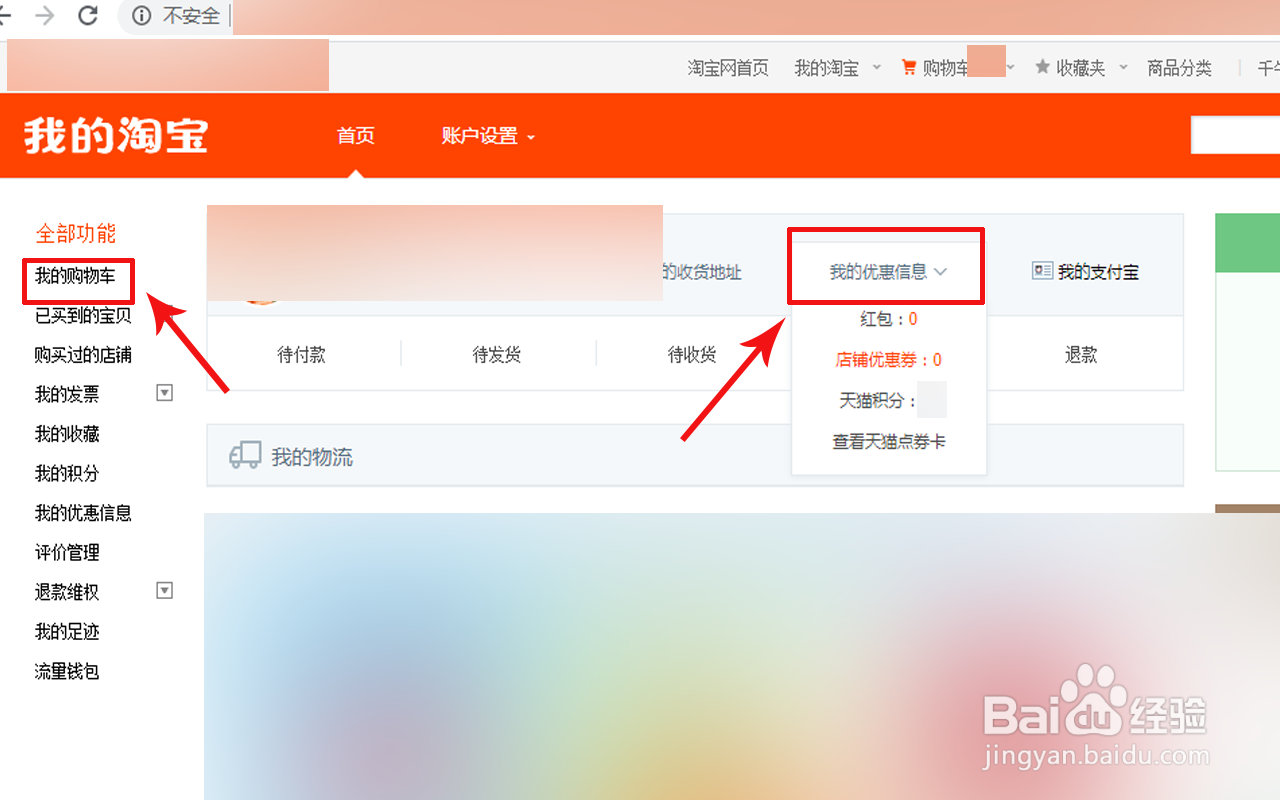Image resolution: width=1280 pixels, height=800 pixels.
Task: Click the Alipay card icon
Action: 1042,271
